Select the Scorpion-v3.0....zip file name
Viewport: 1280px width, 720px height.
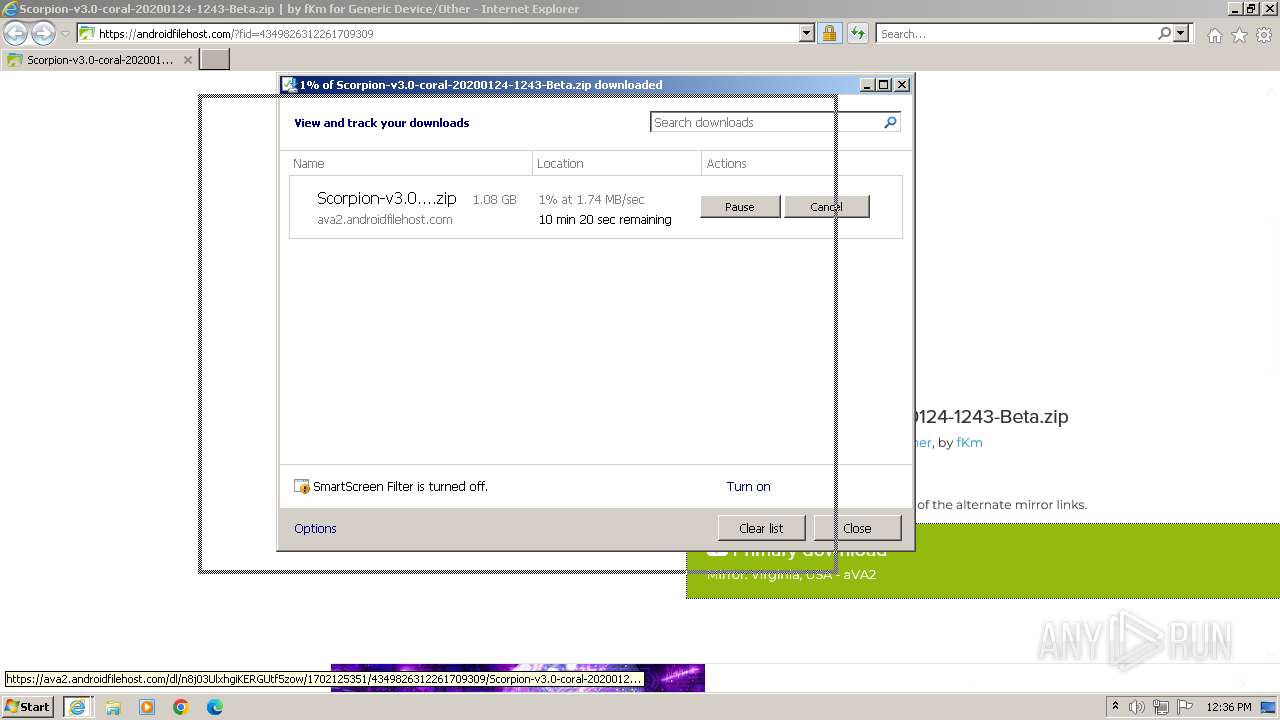386,198
